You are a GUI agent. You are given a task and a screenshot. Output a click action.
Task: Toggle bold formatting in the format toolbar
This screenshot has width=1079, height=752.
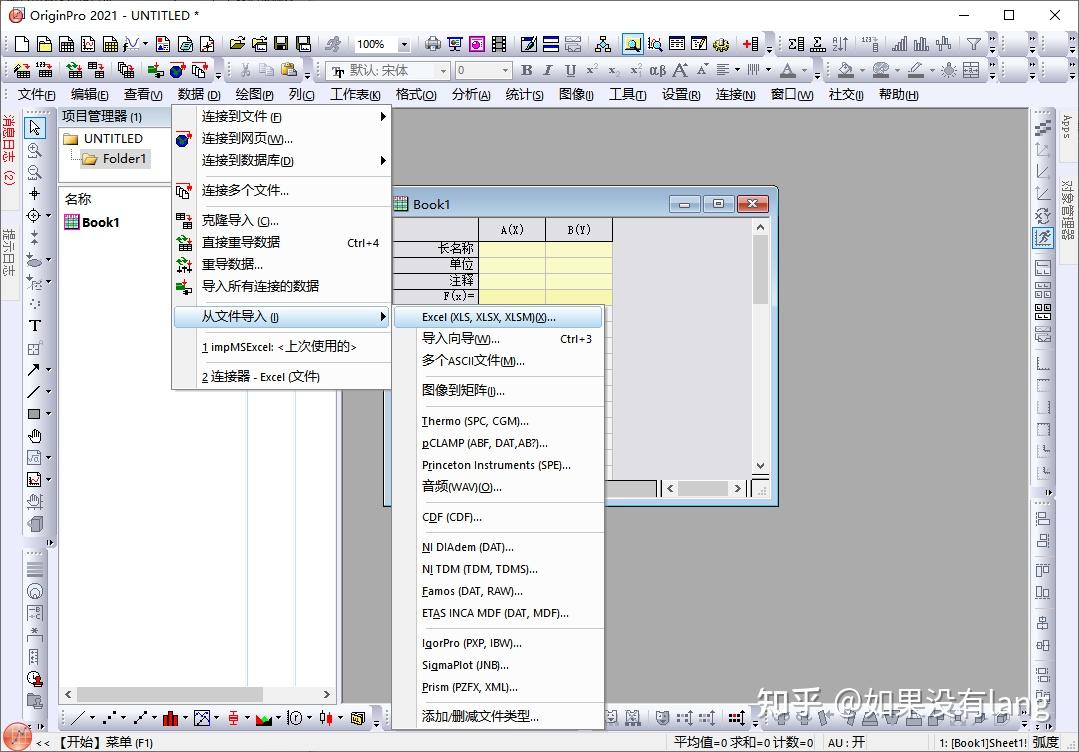coord(527,70)
